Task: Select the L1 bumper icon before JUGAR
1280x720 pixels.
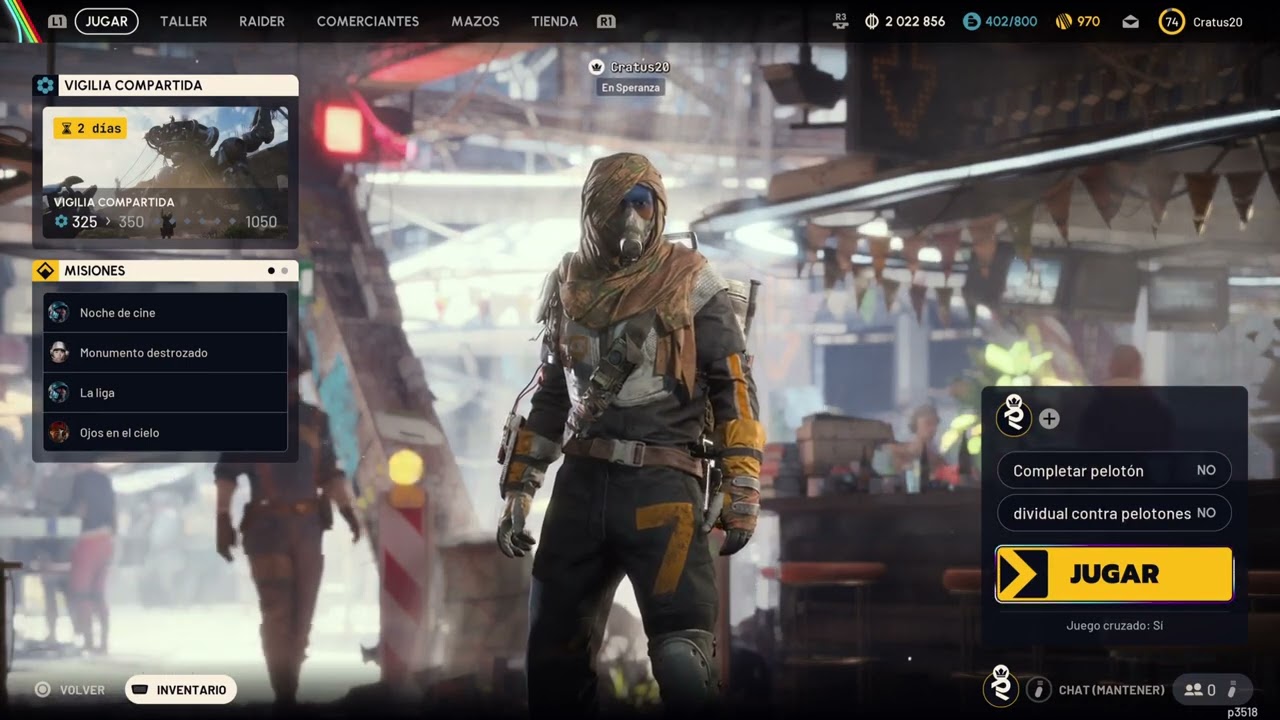Action: [58, 21]
